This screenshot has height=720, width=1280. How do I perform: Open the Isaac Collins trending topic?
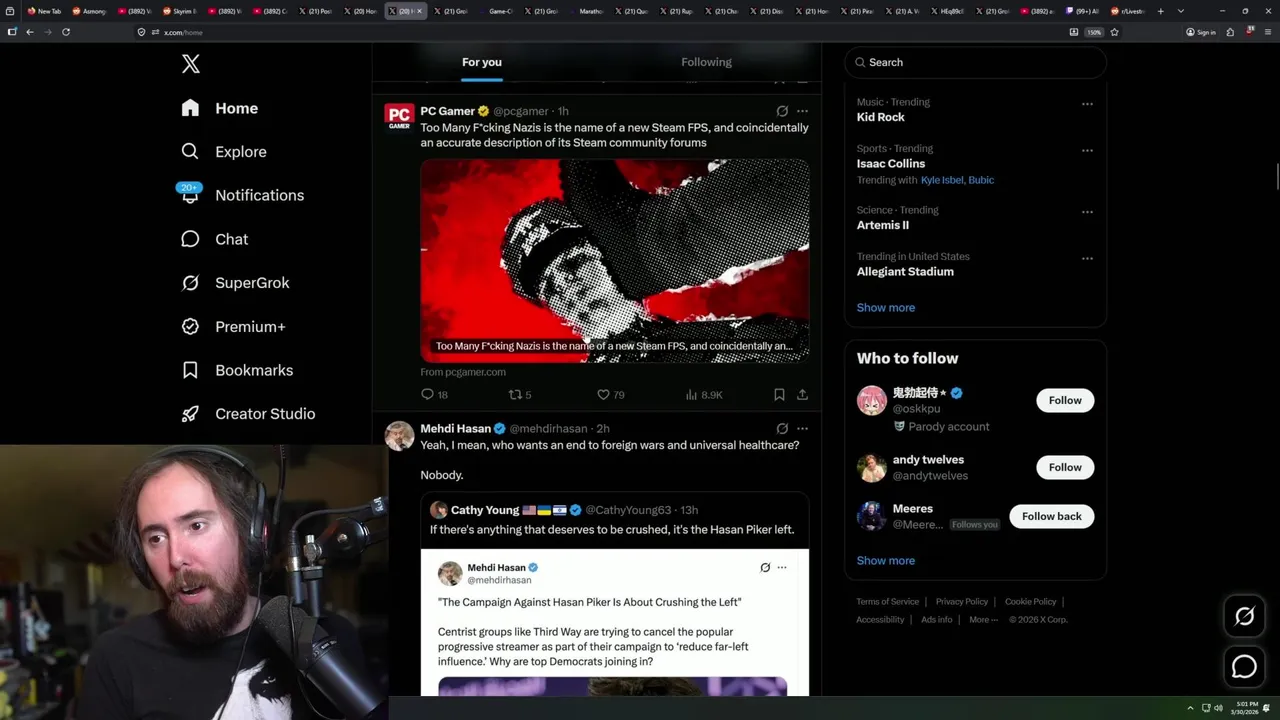click(x=891, y=164)
